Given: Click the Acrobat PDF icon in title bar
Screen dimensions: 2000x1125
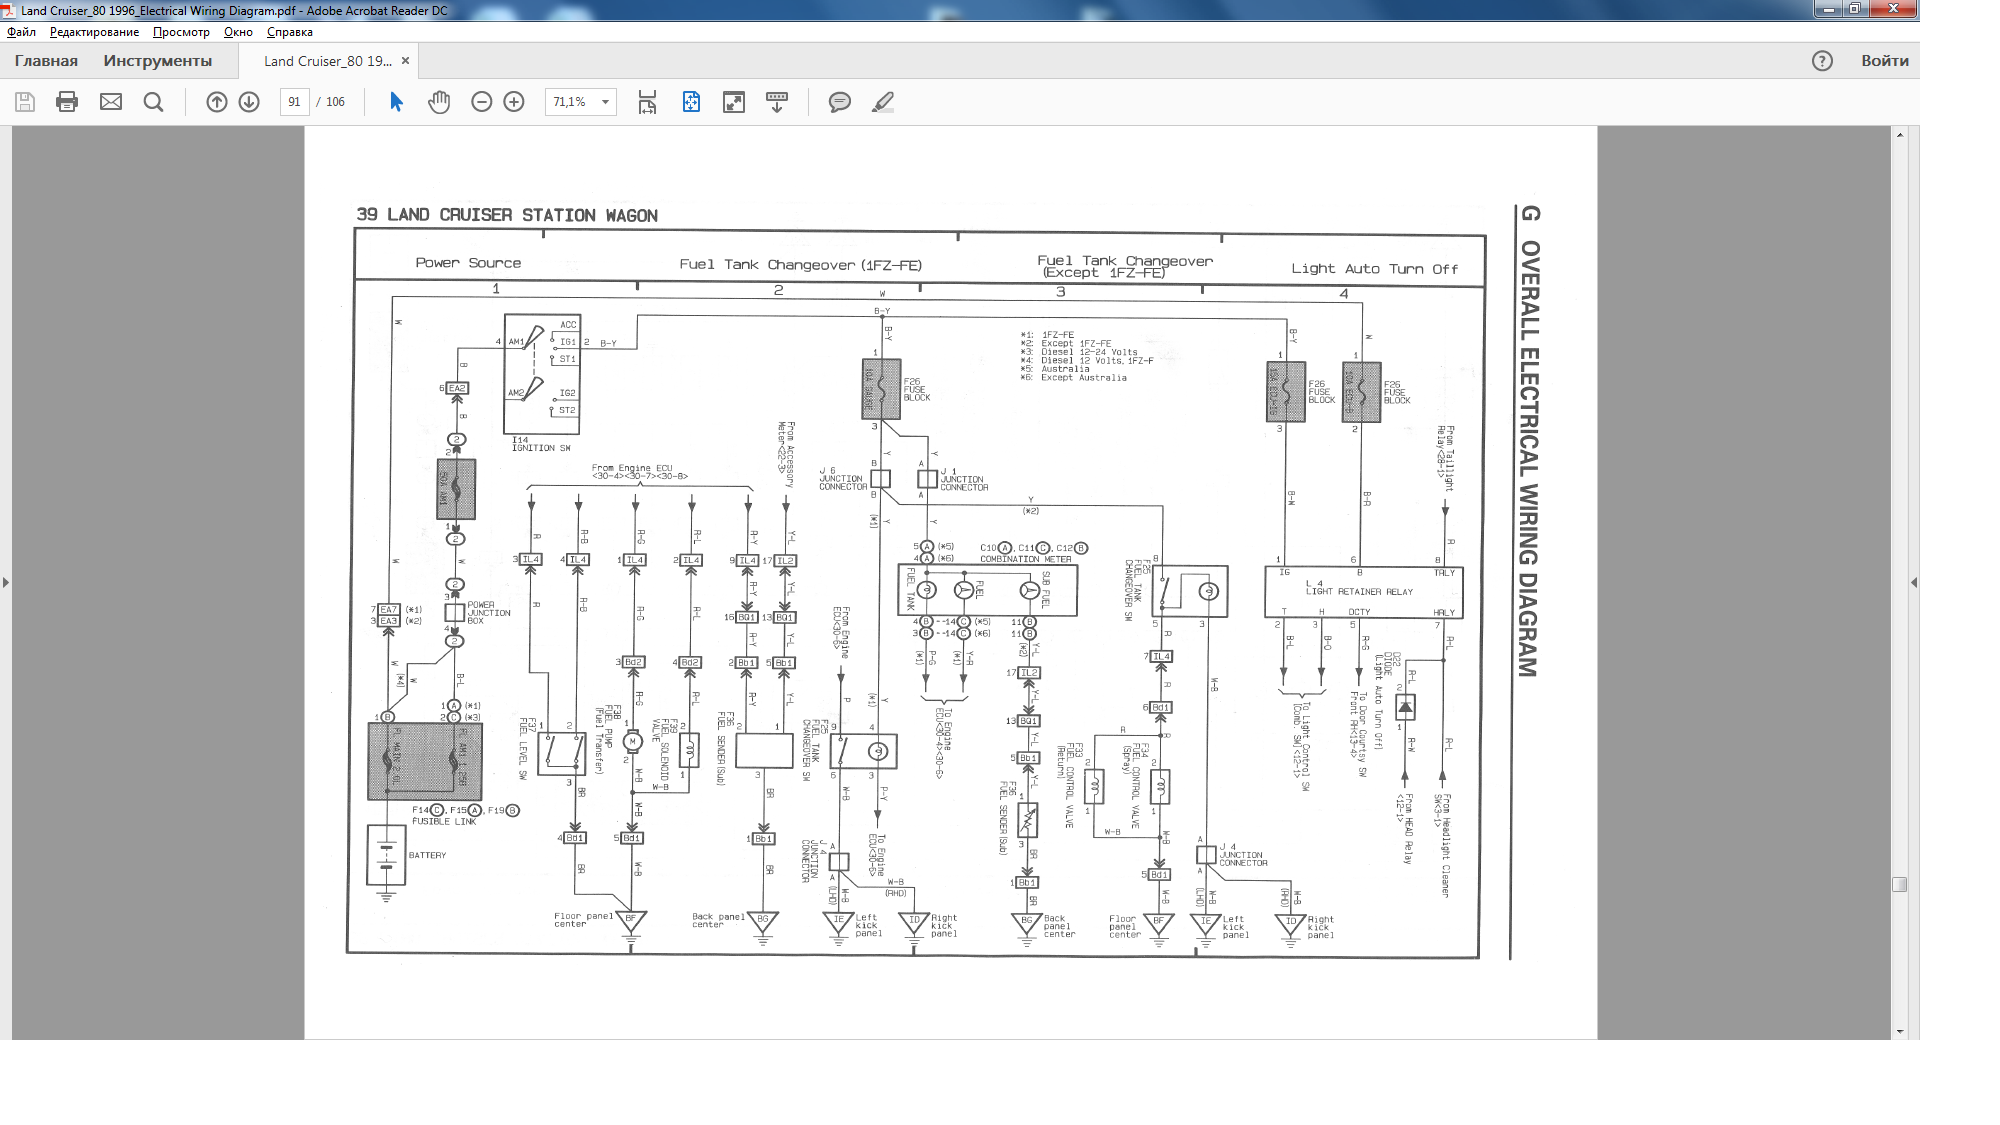Looking at the screenshot, I should [8, 10].
